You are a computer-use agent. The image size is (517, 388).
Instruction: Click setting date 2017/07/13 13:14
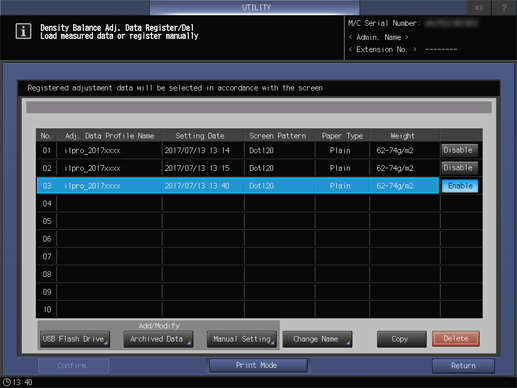pos(197,150)
